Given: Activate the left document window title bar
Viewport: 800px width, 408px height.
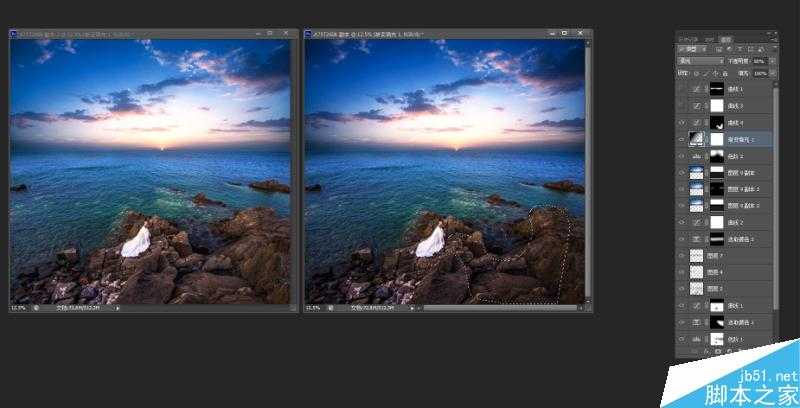Looking at the screenshot, I should coord(150,33).
